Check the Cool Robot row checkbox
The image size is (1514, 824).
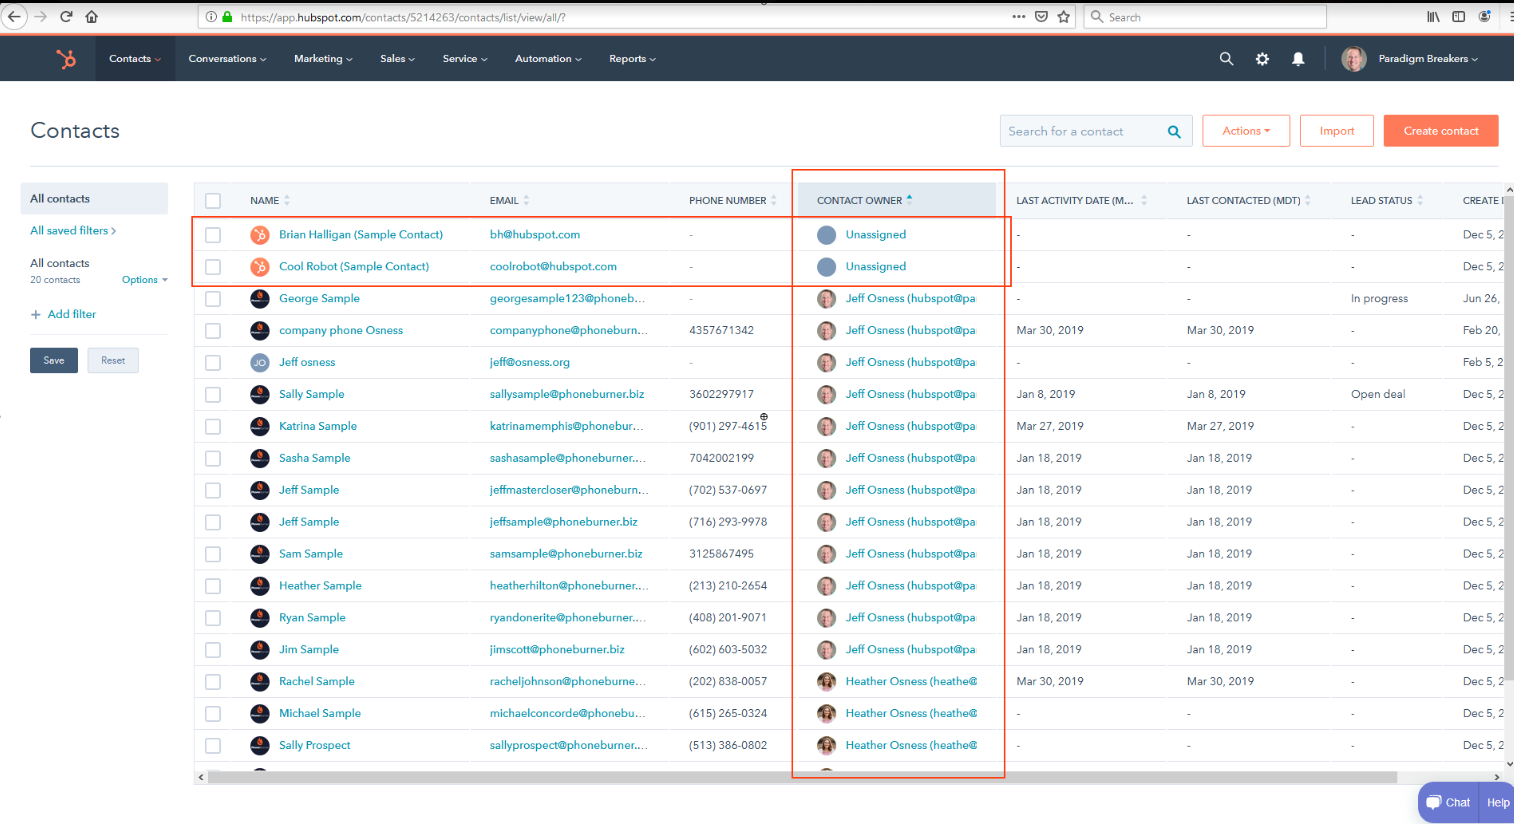[x=213, y=267]
